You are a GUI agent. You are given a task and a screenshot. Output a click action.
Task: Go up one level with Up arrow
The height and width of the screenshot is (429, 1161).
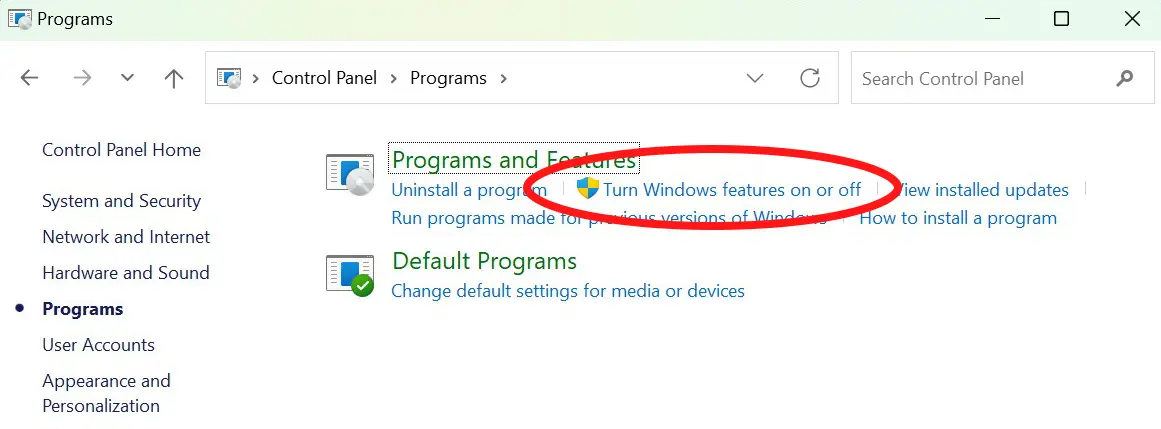173,79
